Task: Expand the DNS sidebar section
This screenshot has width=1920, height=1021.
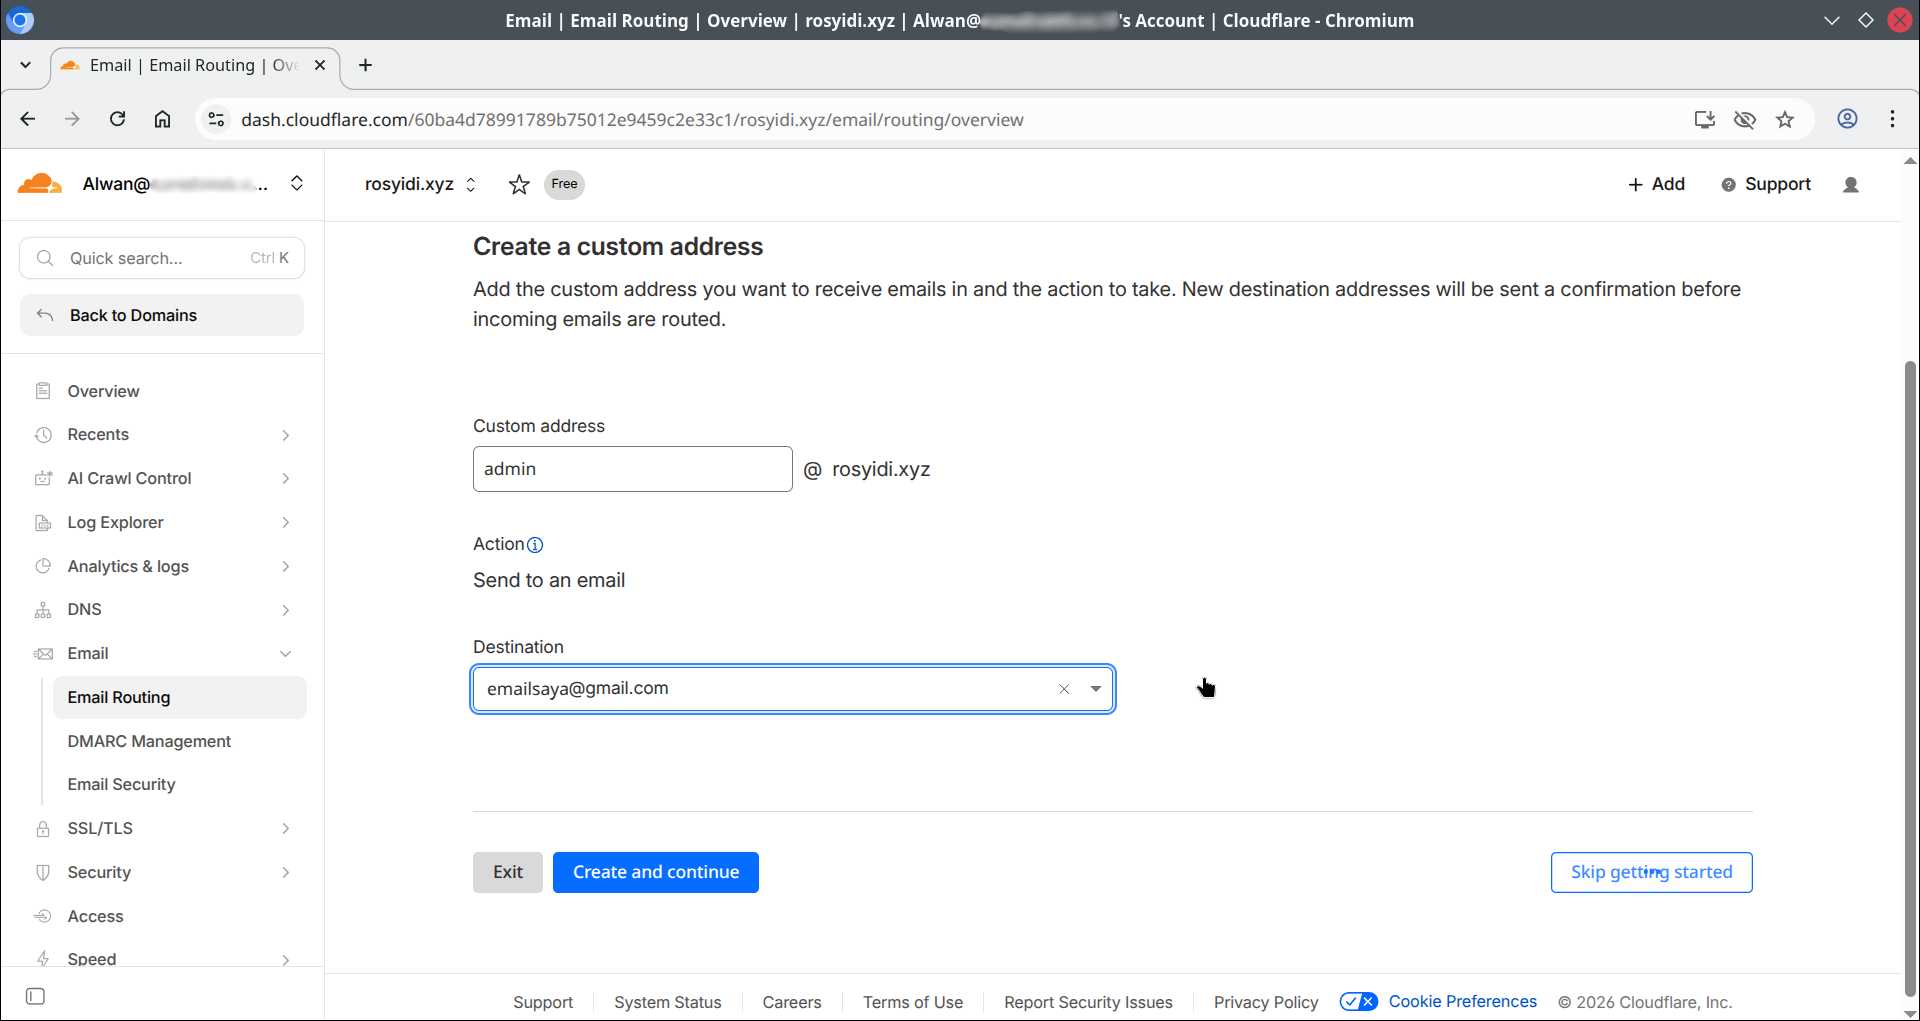Action: pos(285,610)
